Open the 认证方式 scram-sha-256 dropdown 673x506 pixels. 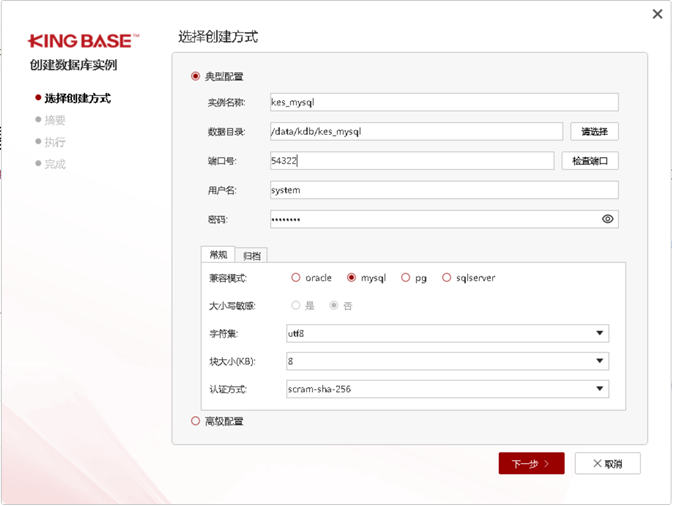447,389
